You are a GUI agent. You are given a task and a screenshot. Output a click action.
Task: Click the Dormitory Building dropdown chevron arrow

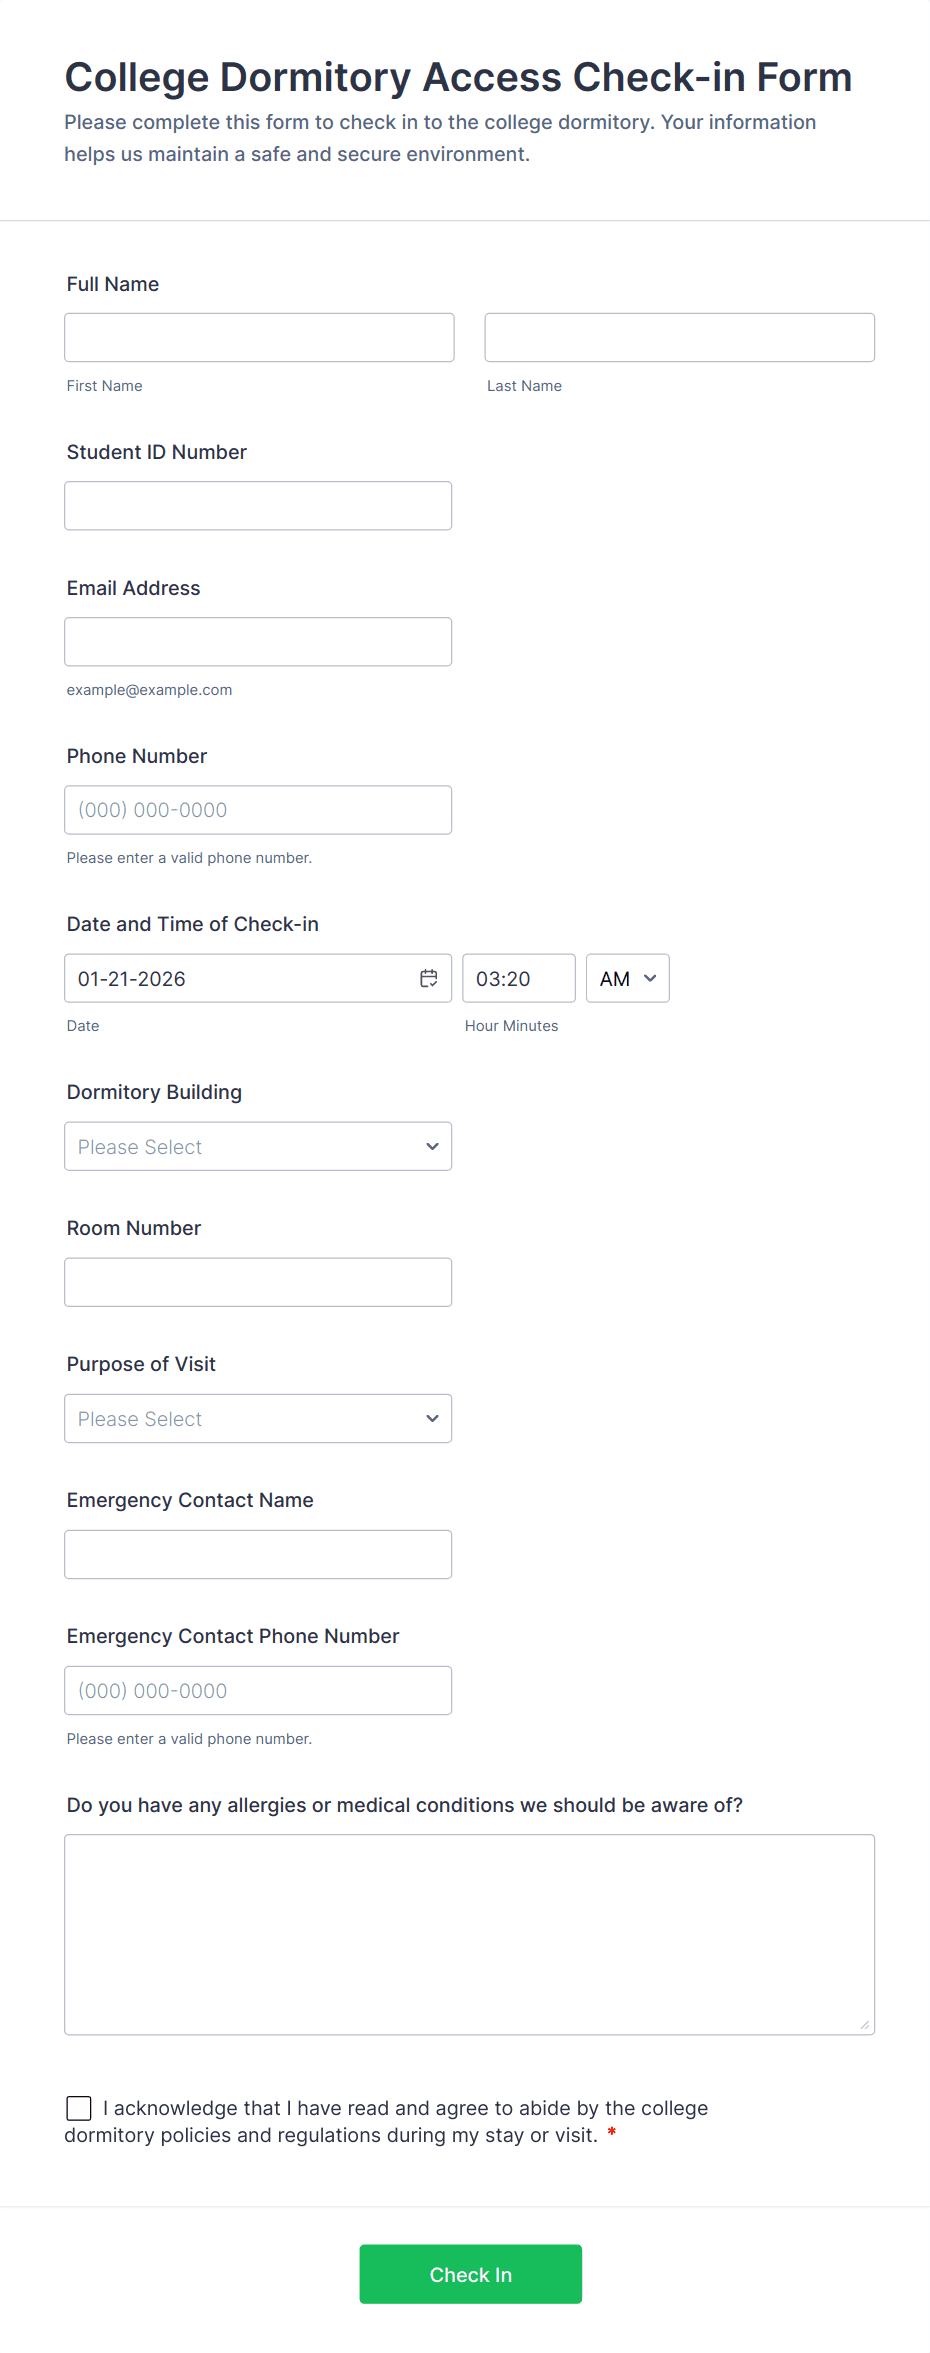click(x=432, y=1146)
